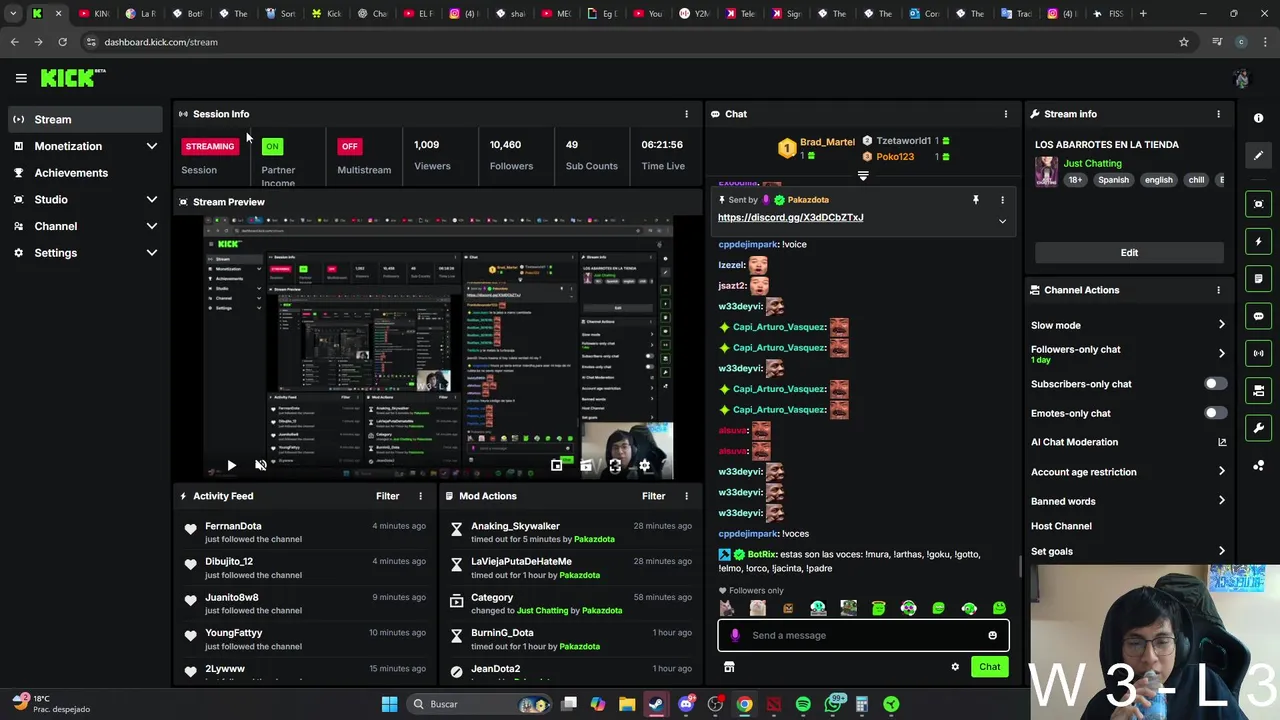Click the pencil edit icon in right sidebar
This screenshot has width=1280, height=720.
click(x=1258, y=156)
